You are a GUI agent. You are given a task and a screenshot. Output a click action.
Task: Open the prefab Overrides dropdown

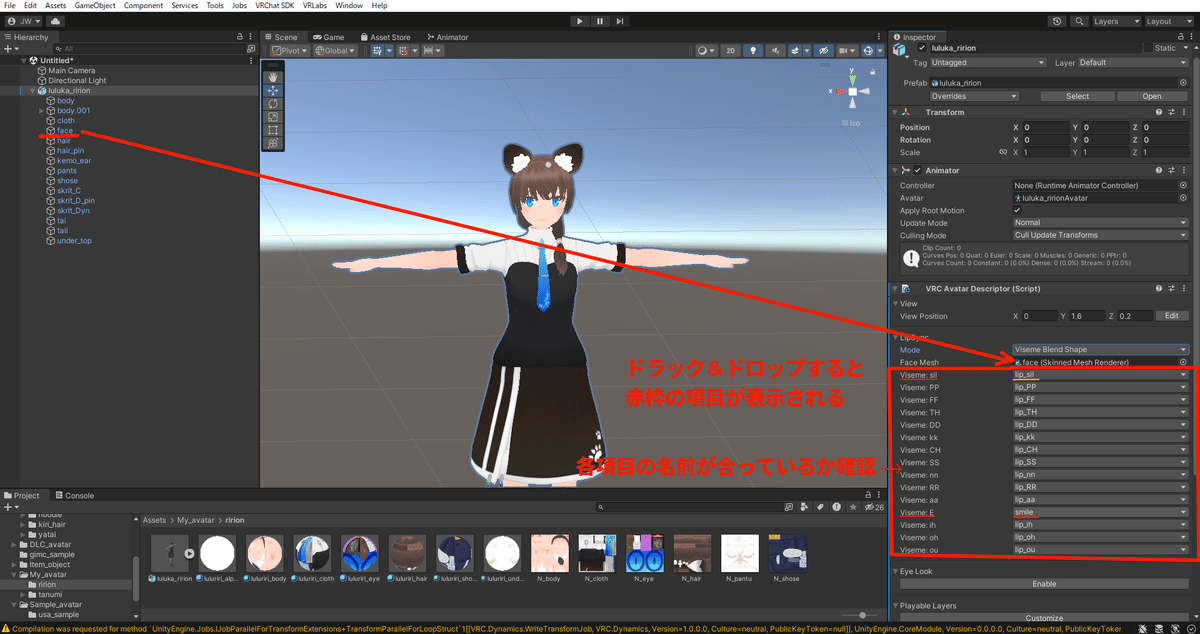point(974,96)
